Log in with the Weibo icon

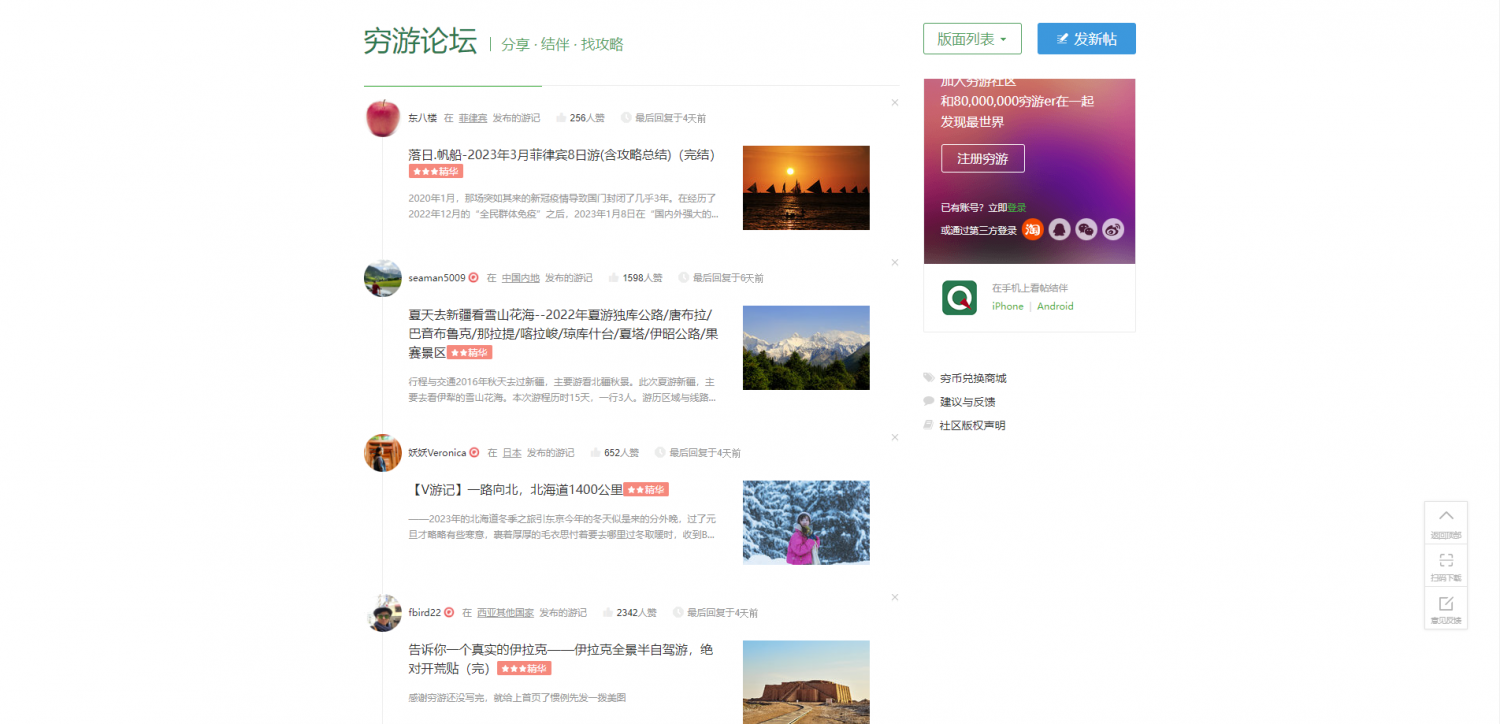[x=1113, y=230]
